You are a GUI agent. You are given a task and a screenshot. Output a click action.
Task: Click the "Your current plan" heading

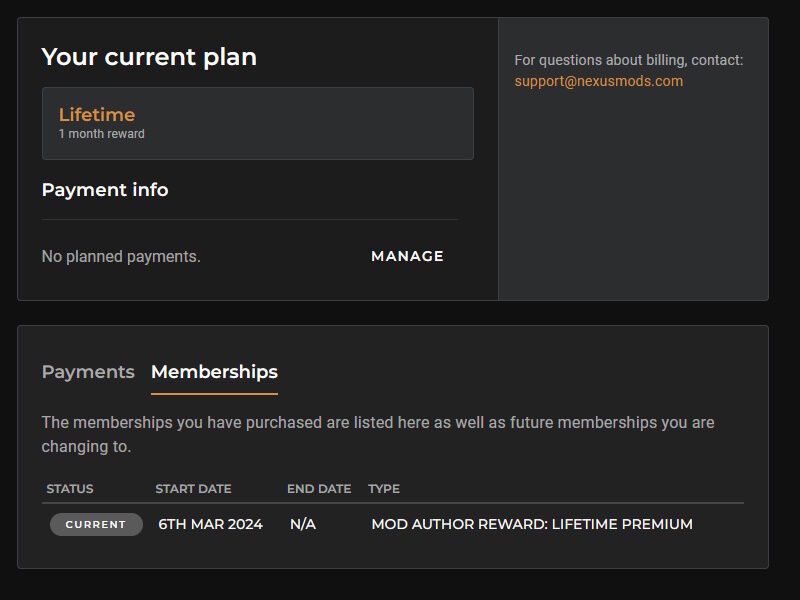pyautogui.click(x=149, y=57)
